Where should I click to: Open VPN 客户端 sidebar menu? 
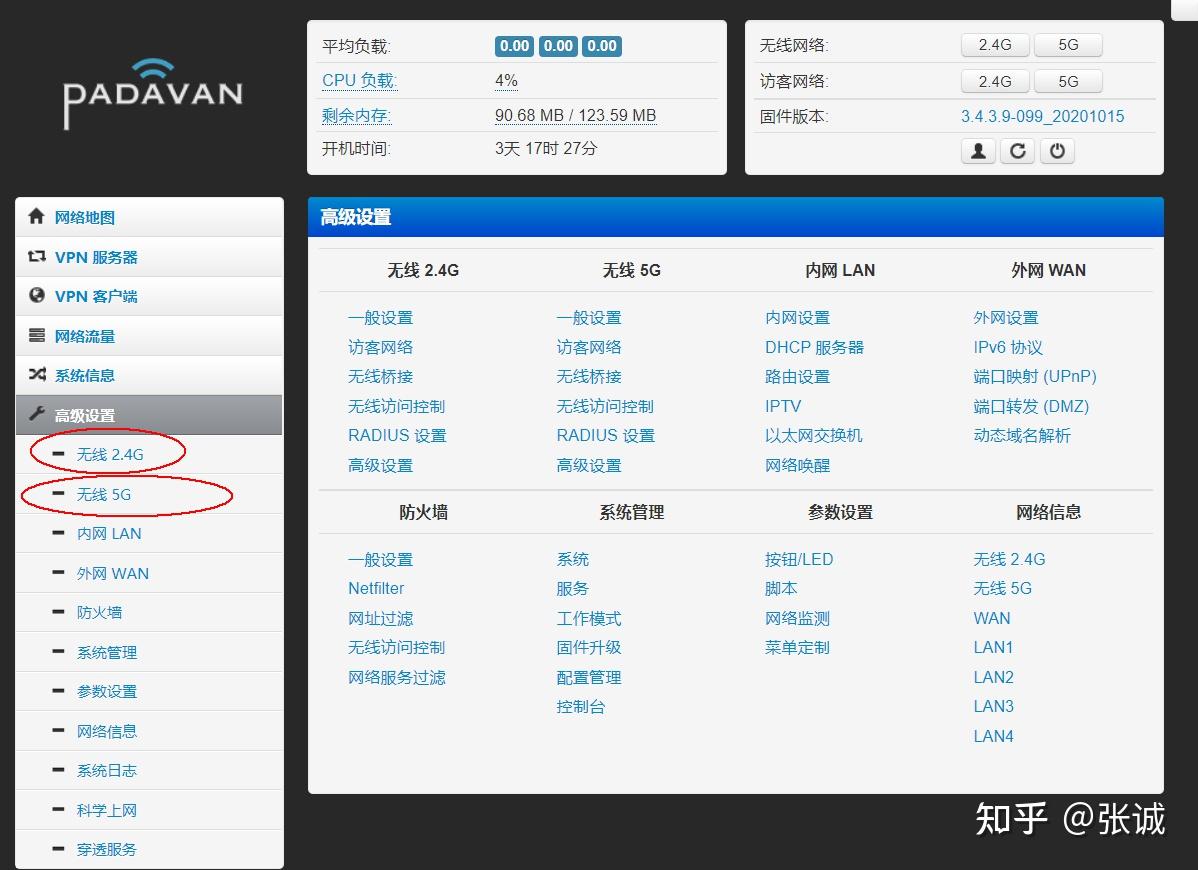(149, 296)
